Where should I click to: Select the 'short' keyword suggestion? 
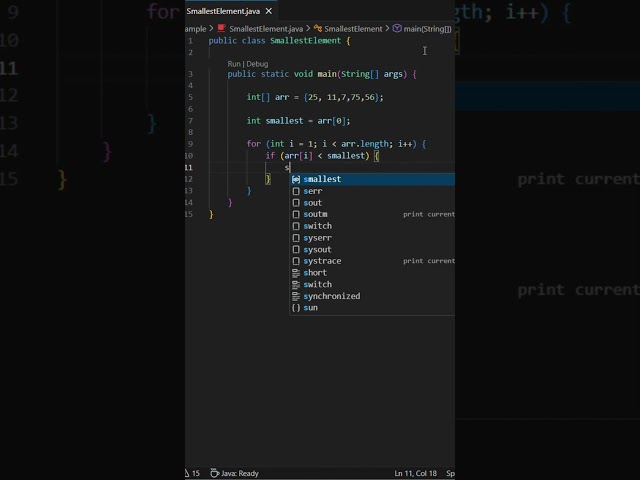[372, 273]
